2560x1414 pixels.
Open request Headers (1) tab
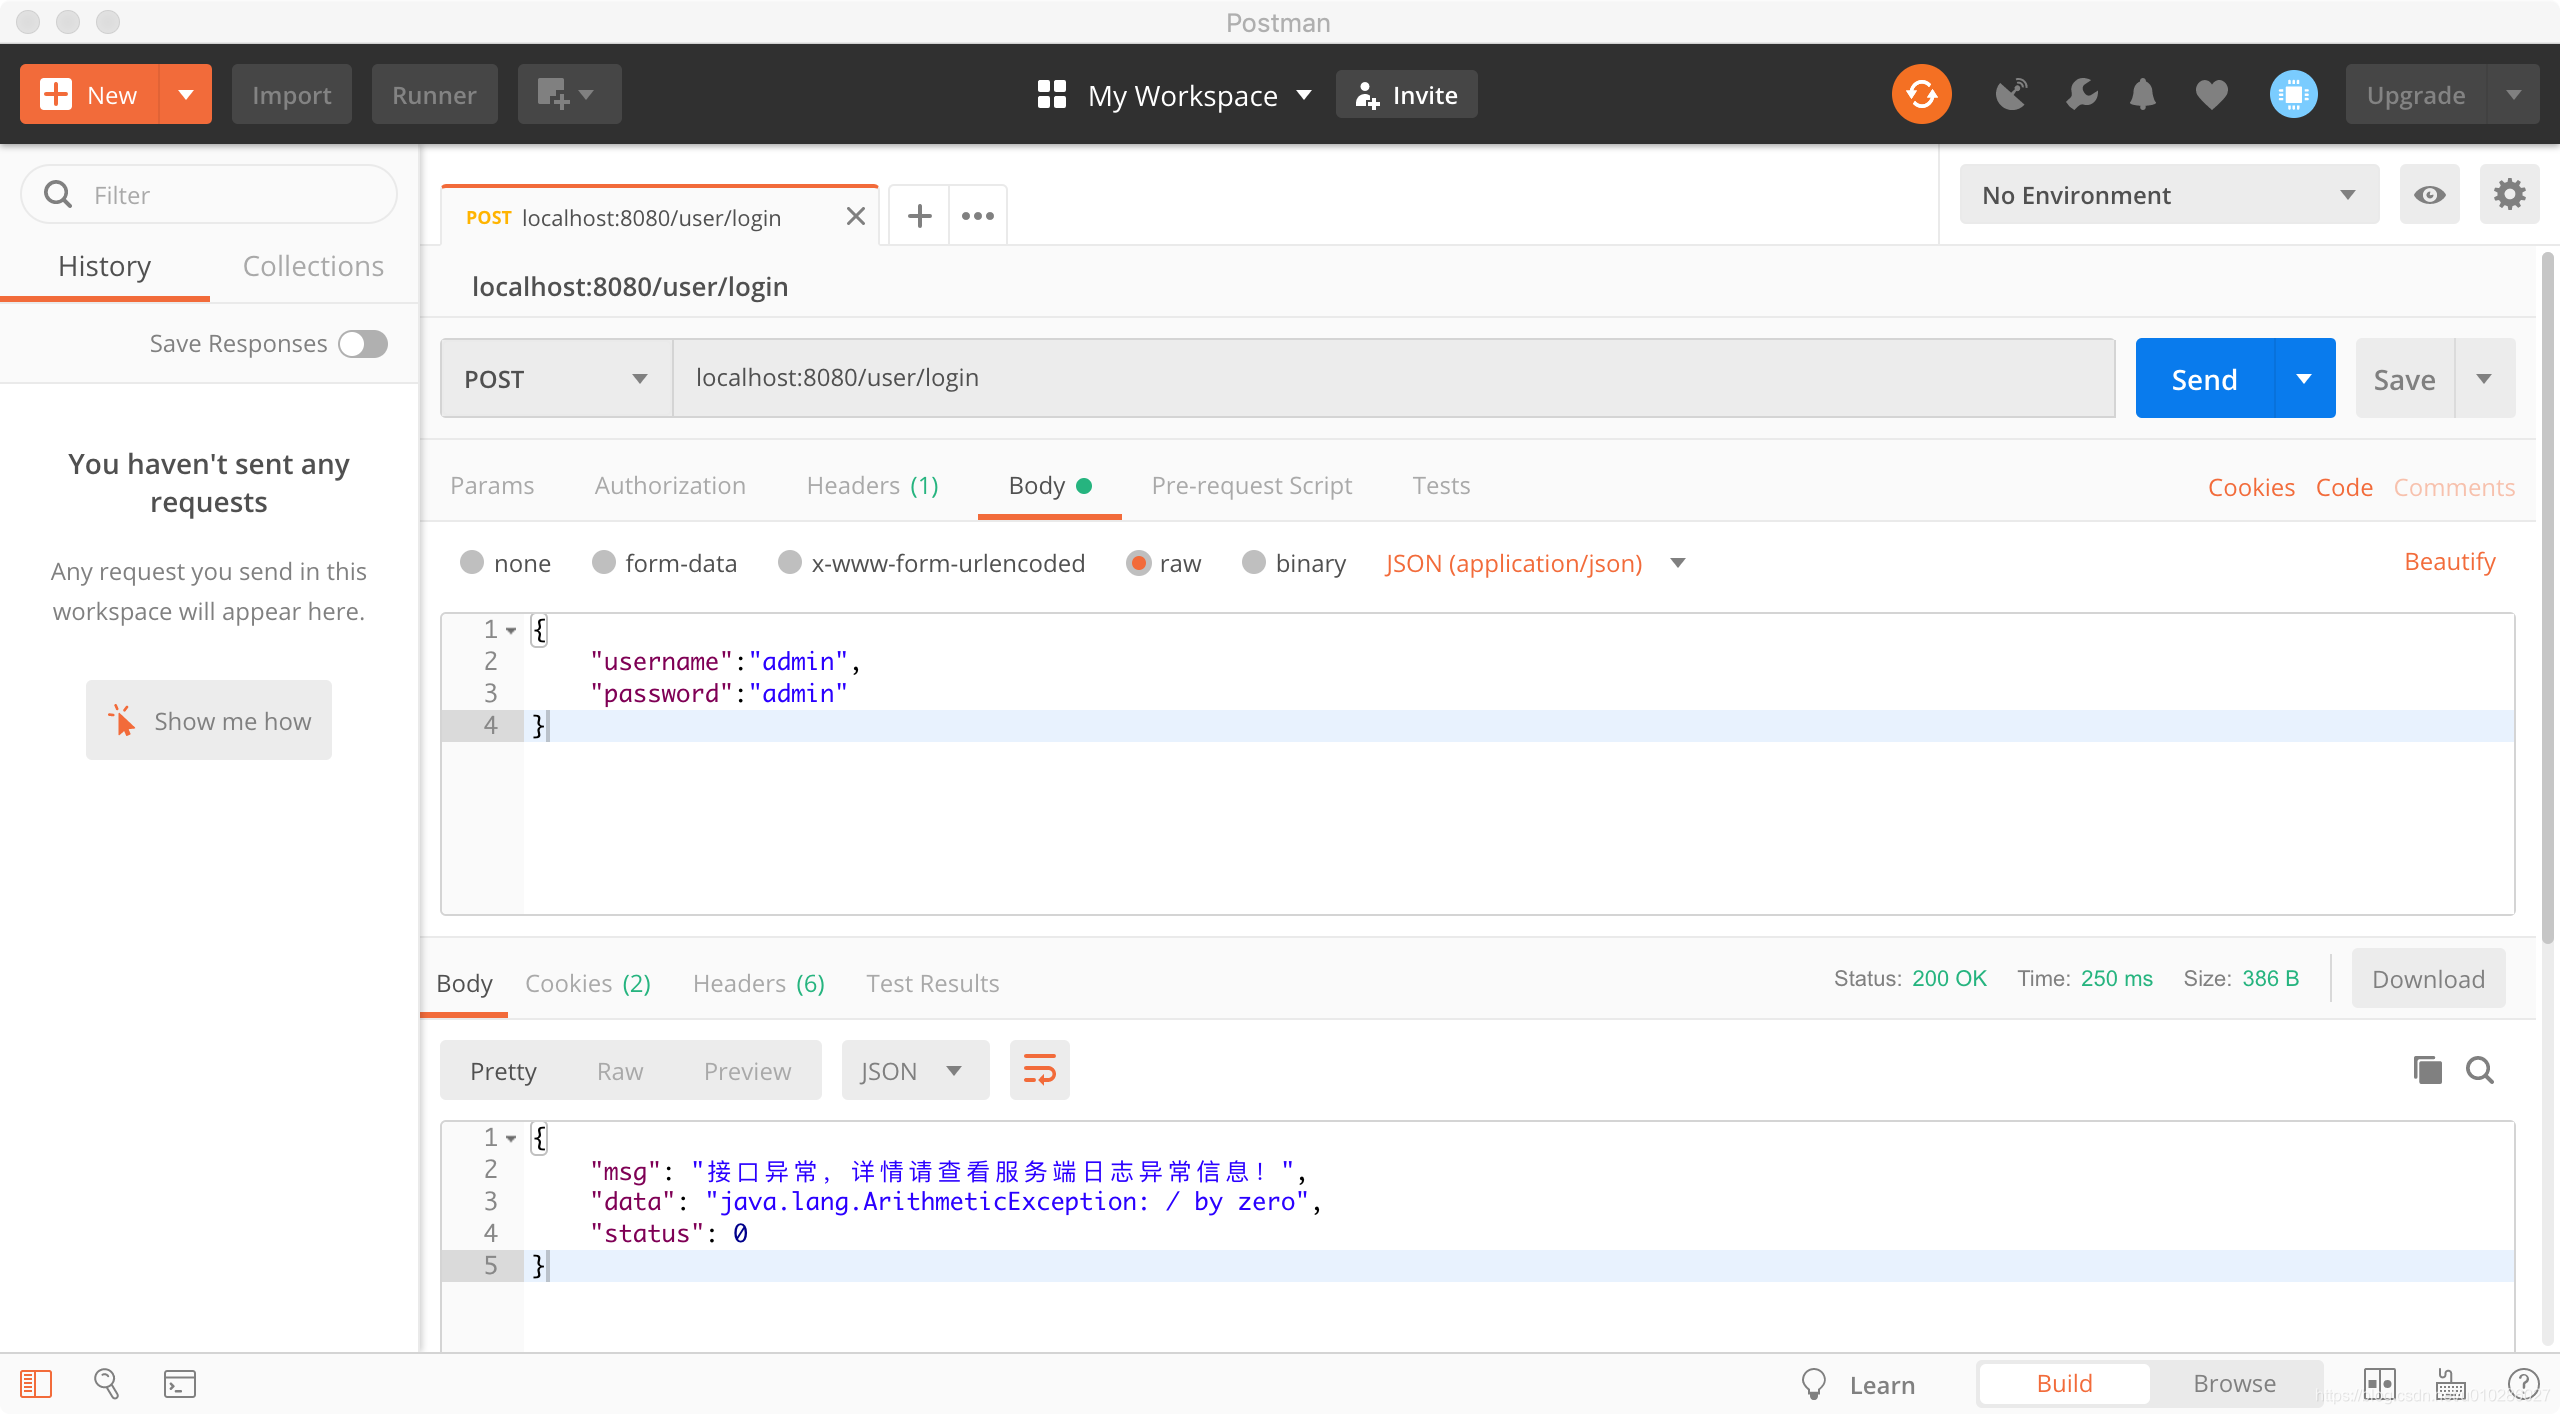[872, 485]
